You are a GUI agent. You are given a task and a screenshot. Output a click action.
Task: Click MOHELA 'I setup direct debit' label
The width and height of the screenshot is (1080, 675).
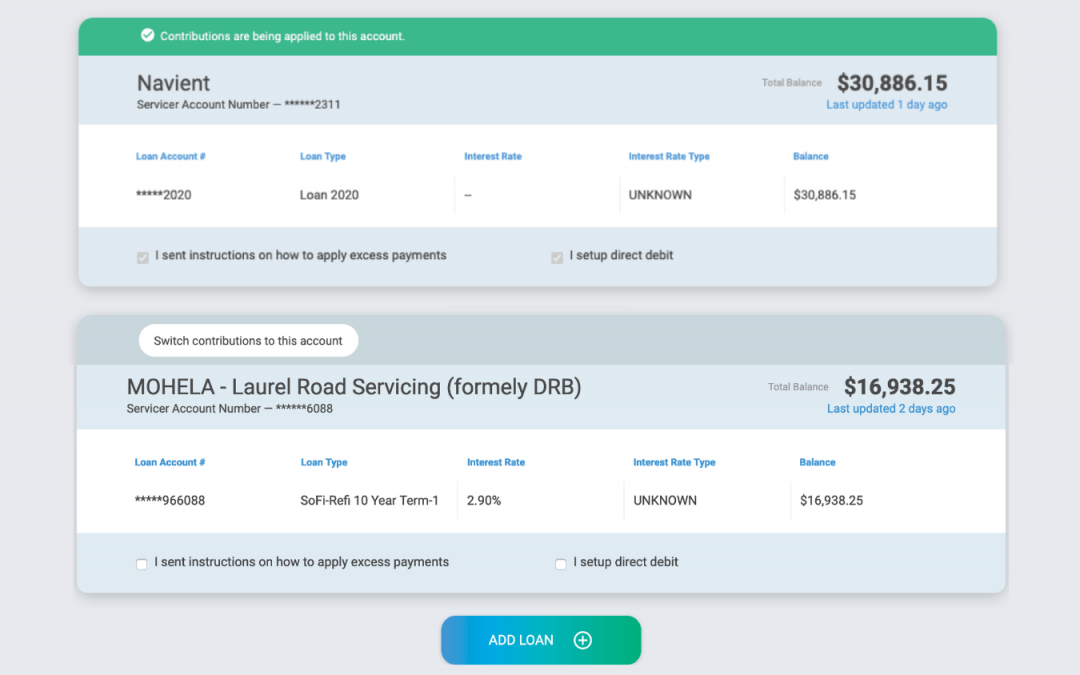tap(625, 562)
